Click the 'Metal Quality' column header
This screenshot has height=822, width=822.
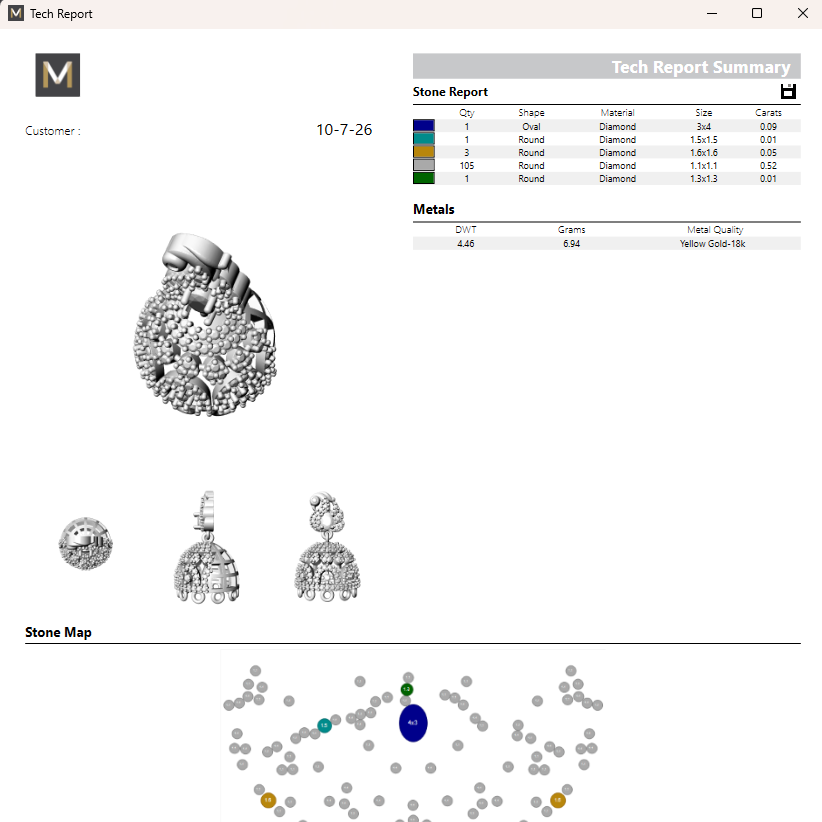click(715, 230)
